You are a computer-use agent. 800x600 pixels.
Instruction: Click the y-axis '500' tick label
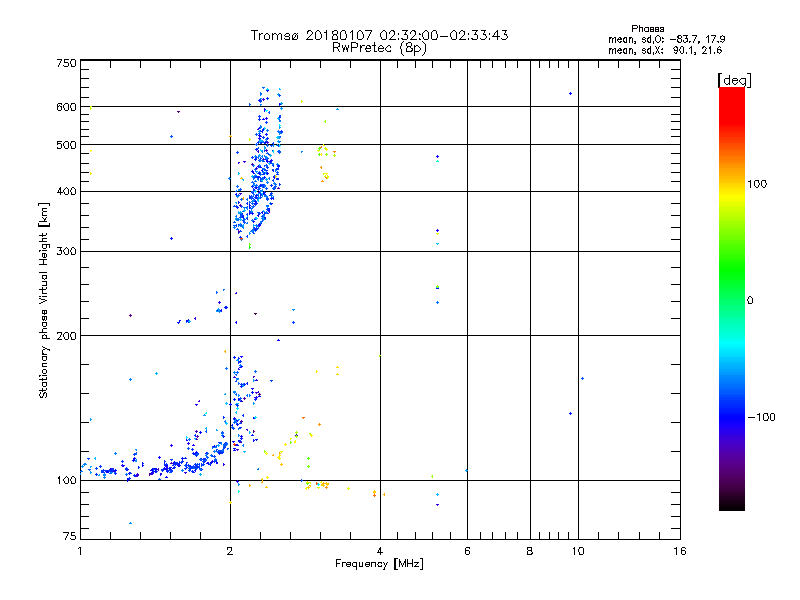(x=66, y=145)
